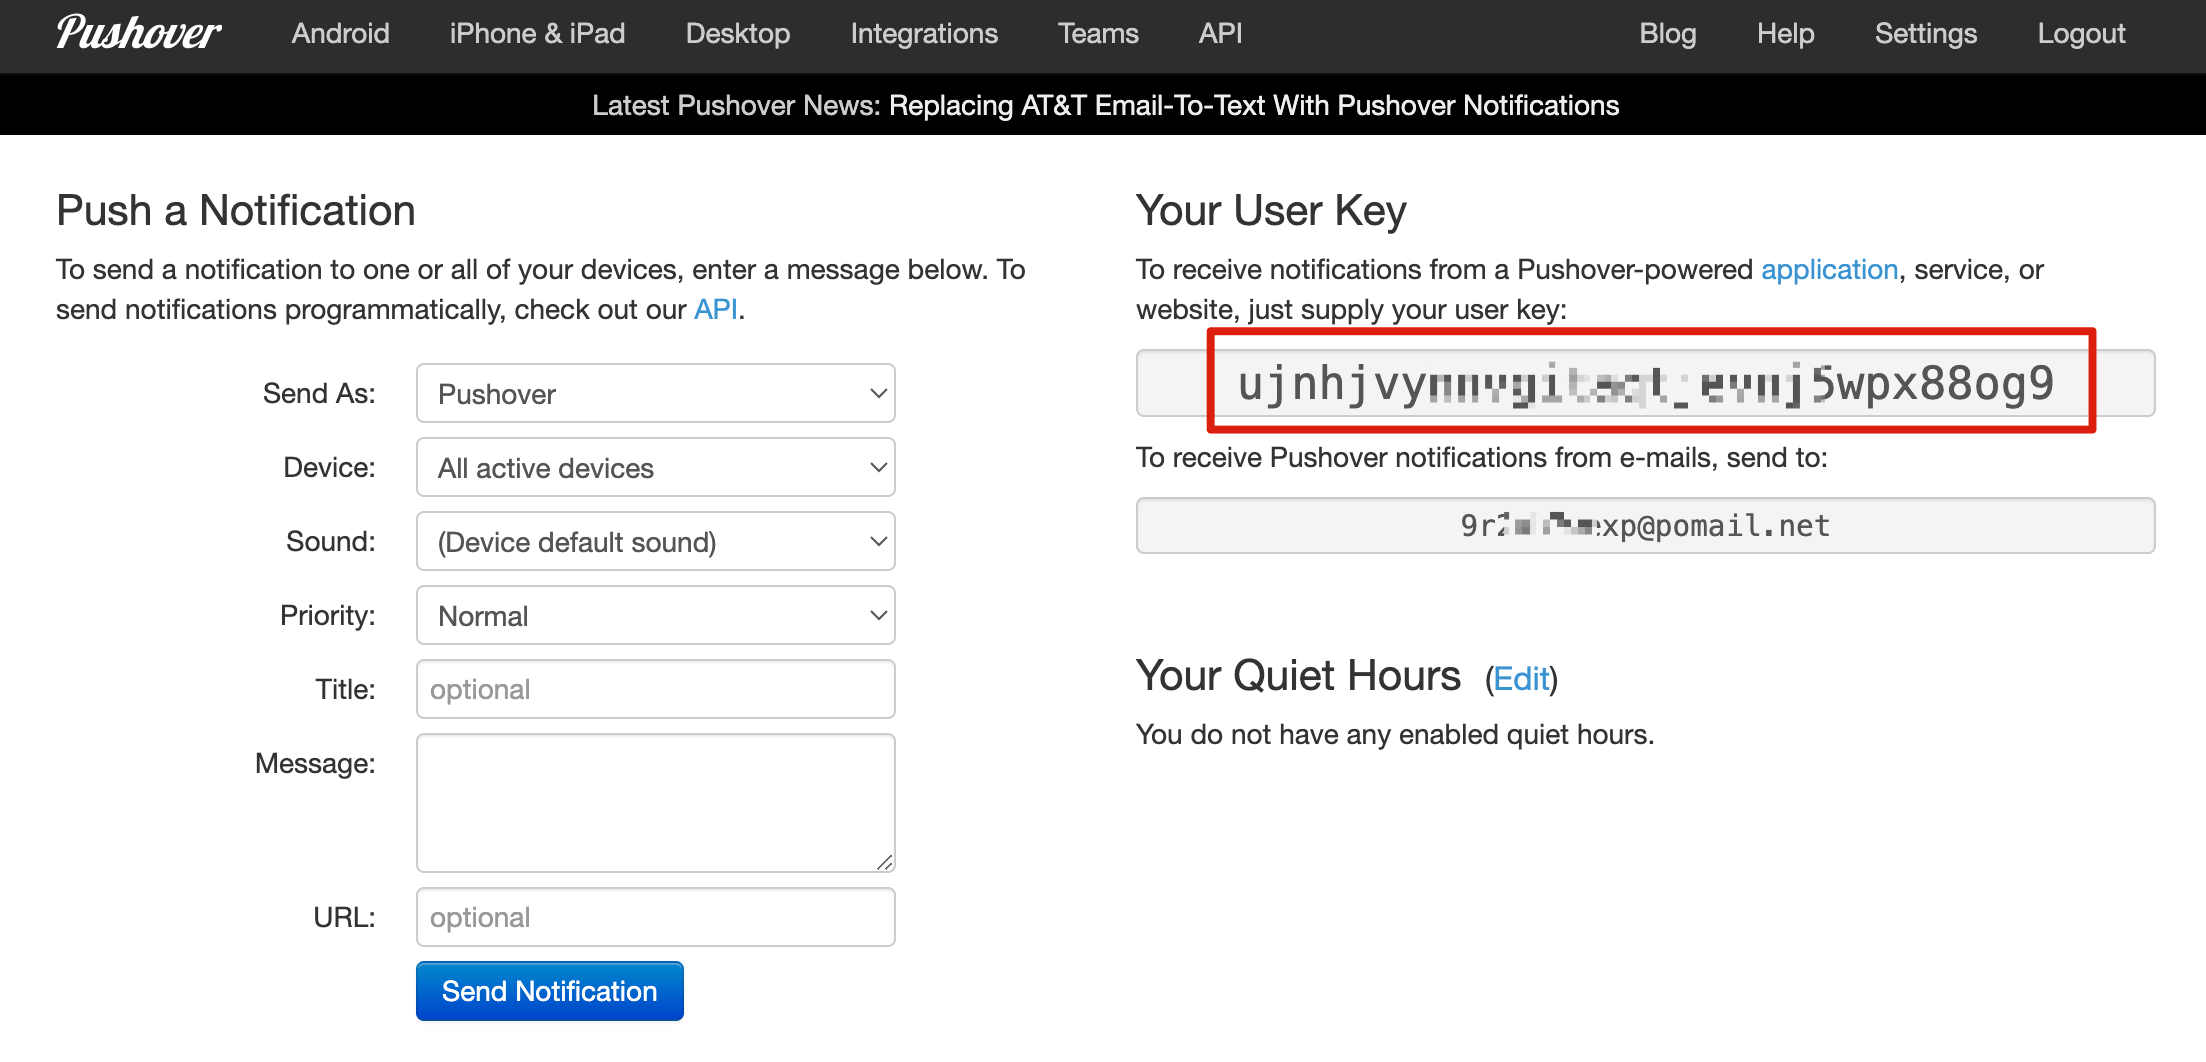Visit the Blog link
Image resolution: width=2206 pixels, height=1062 pixels.
click(1668, 34)
